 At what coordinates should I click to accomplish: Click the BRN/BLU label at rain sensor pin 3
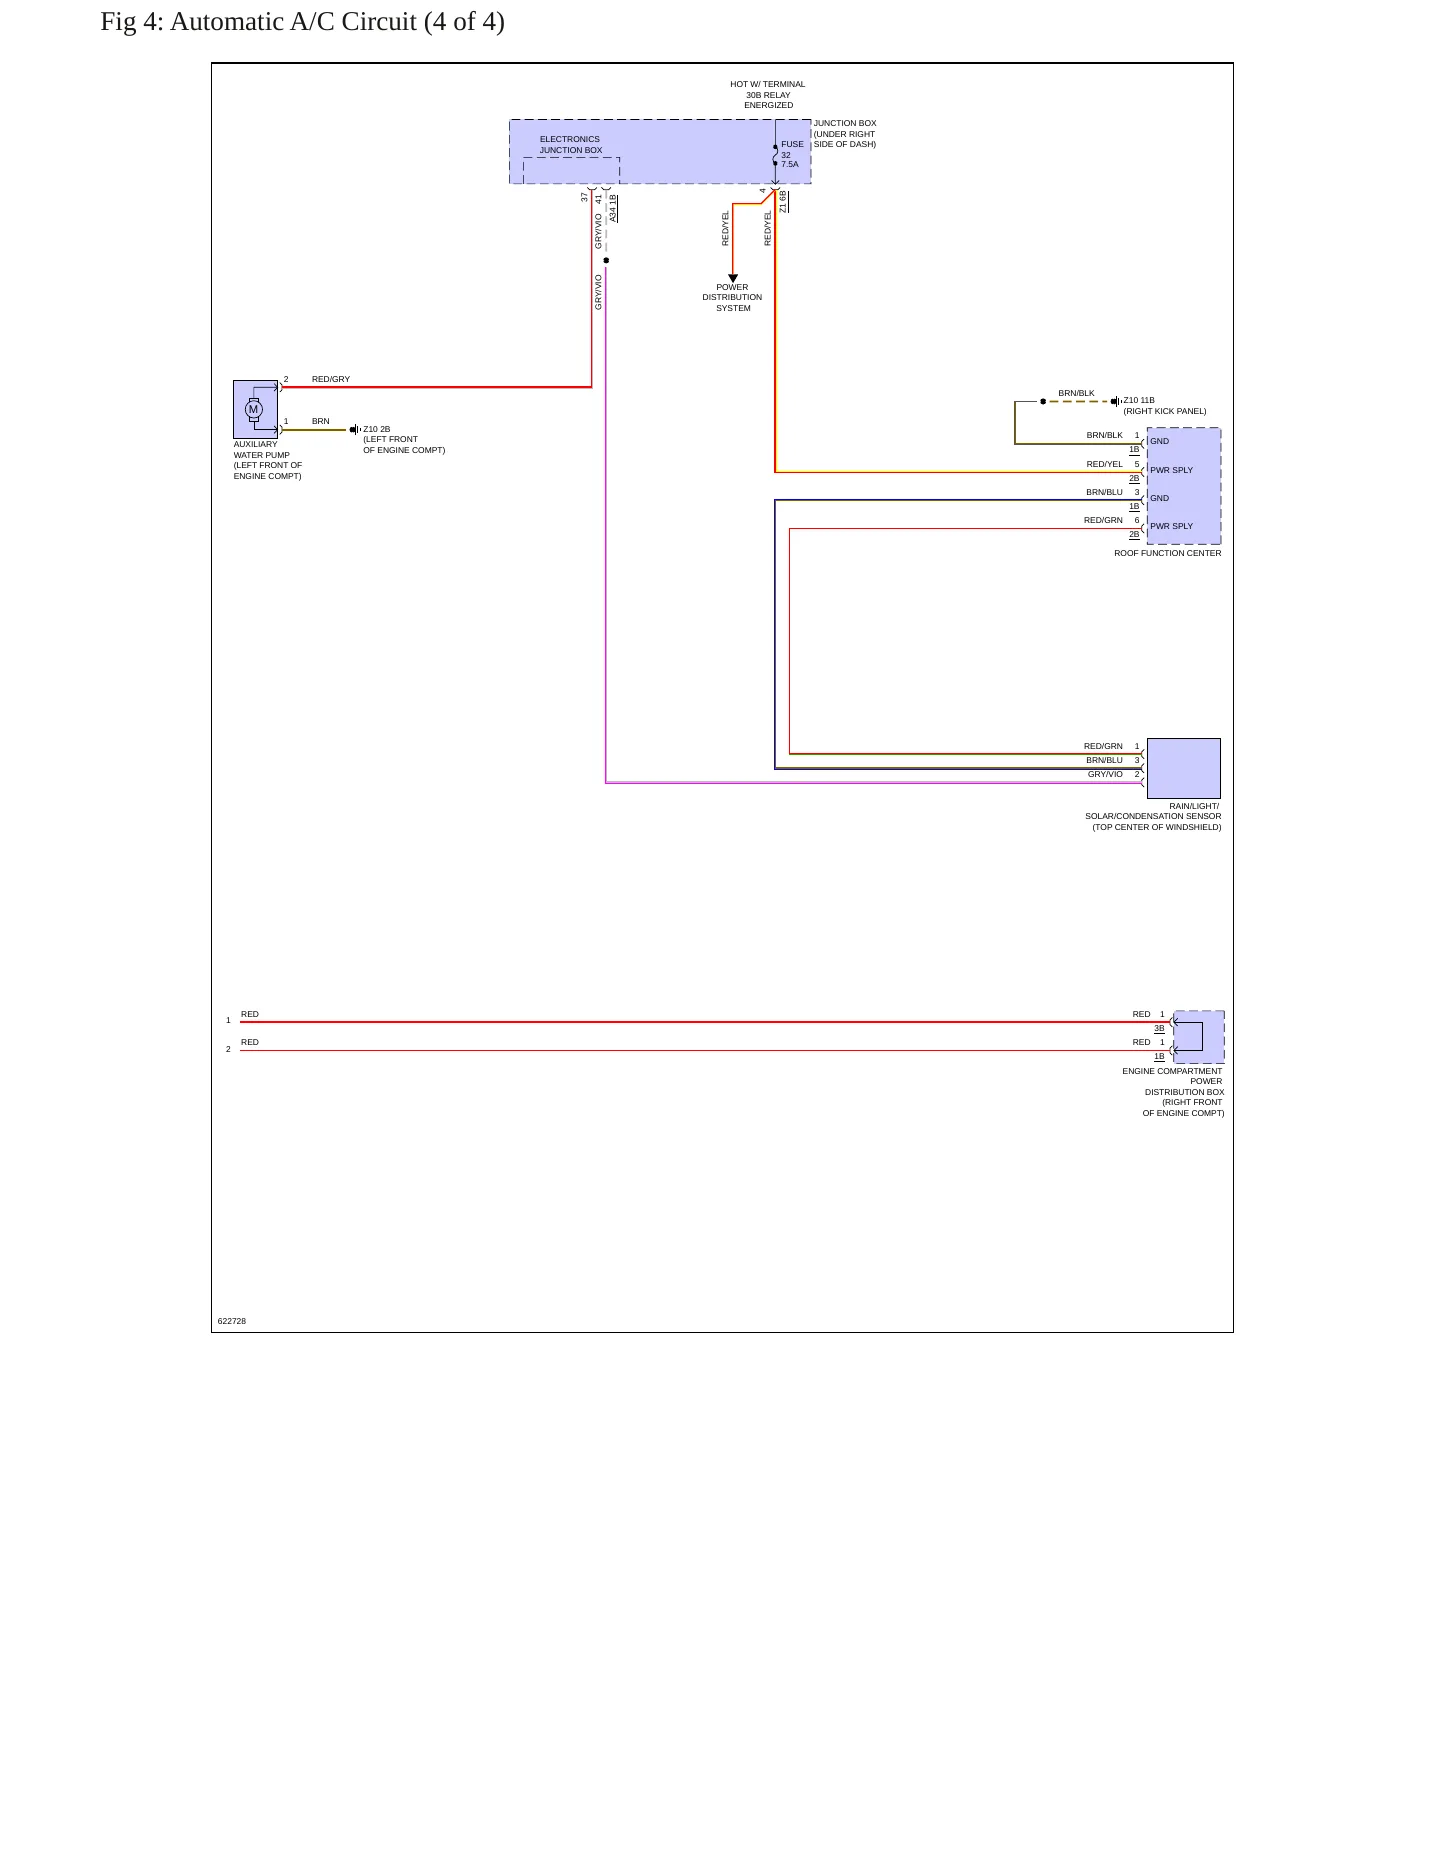click(x=1105, y=760)
